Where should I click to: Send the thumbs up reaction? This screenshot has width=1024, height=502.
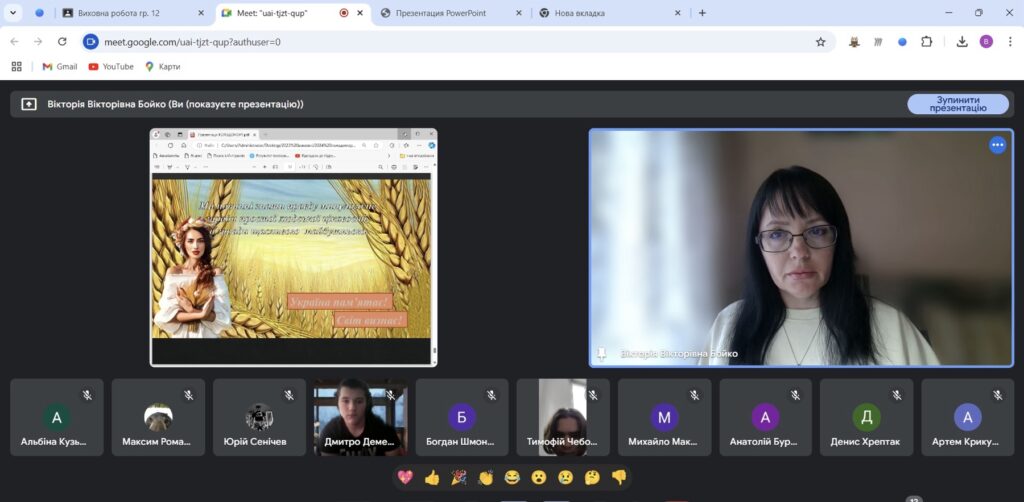(432, 477)
